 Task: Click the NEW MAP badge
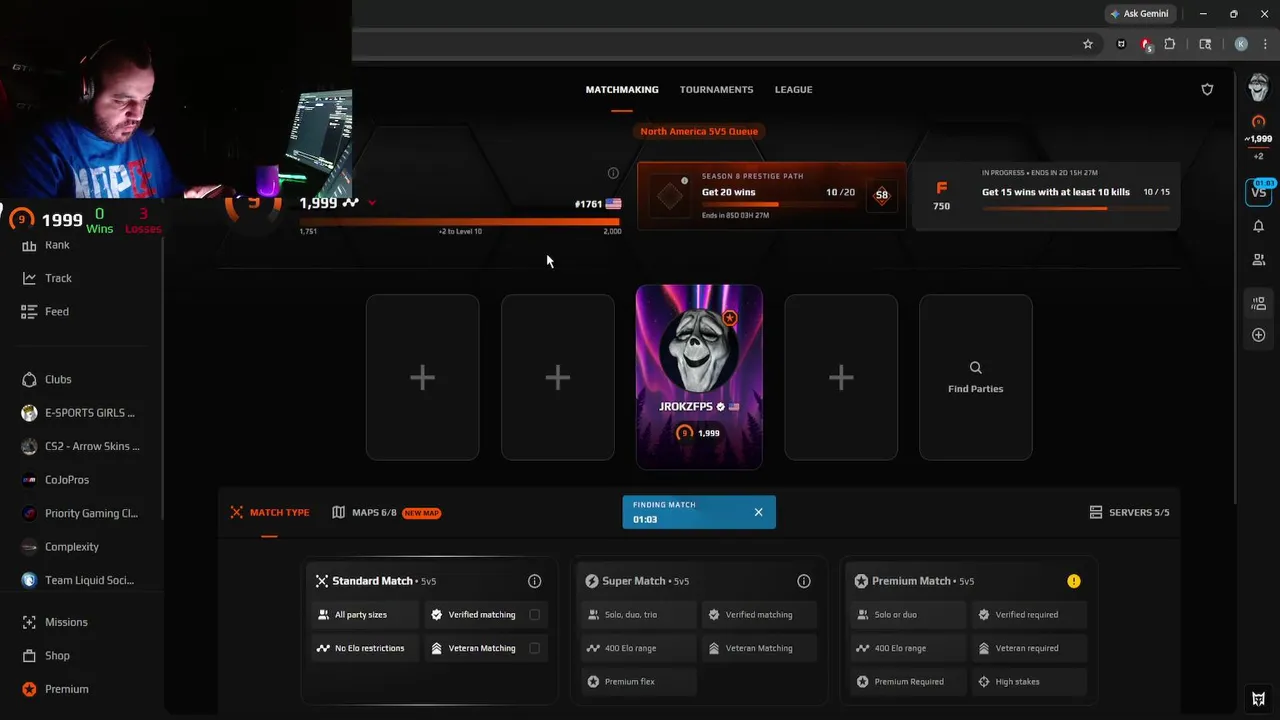click(421, 513)
